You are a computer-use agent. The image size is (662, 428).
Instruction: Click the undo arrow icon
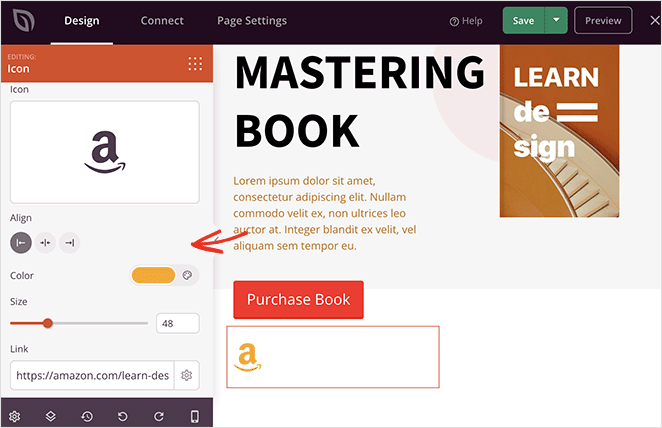pos(123,416)
